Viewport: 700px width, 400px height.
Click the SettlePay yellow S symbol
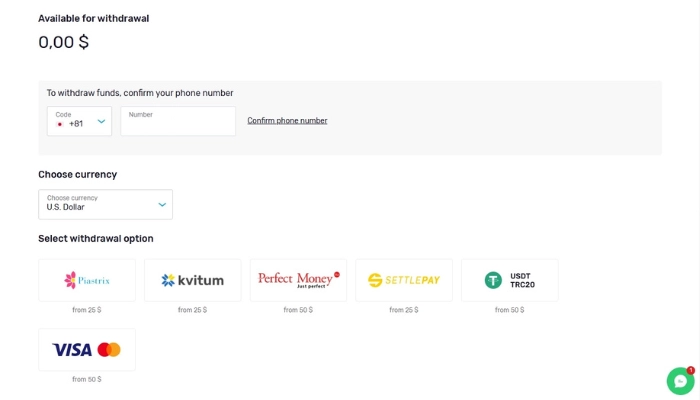tap(375, 280)
